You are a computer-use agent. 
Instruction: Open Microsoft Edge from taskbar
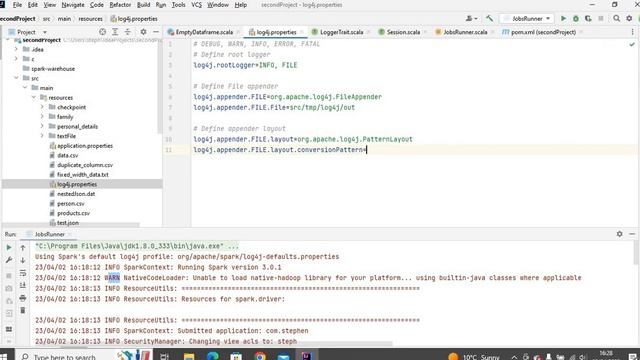(x=212, y=356)
